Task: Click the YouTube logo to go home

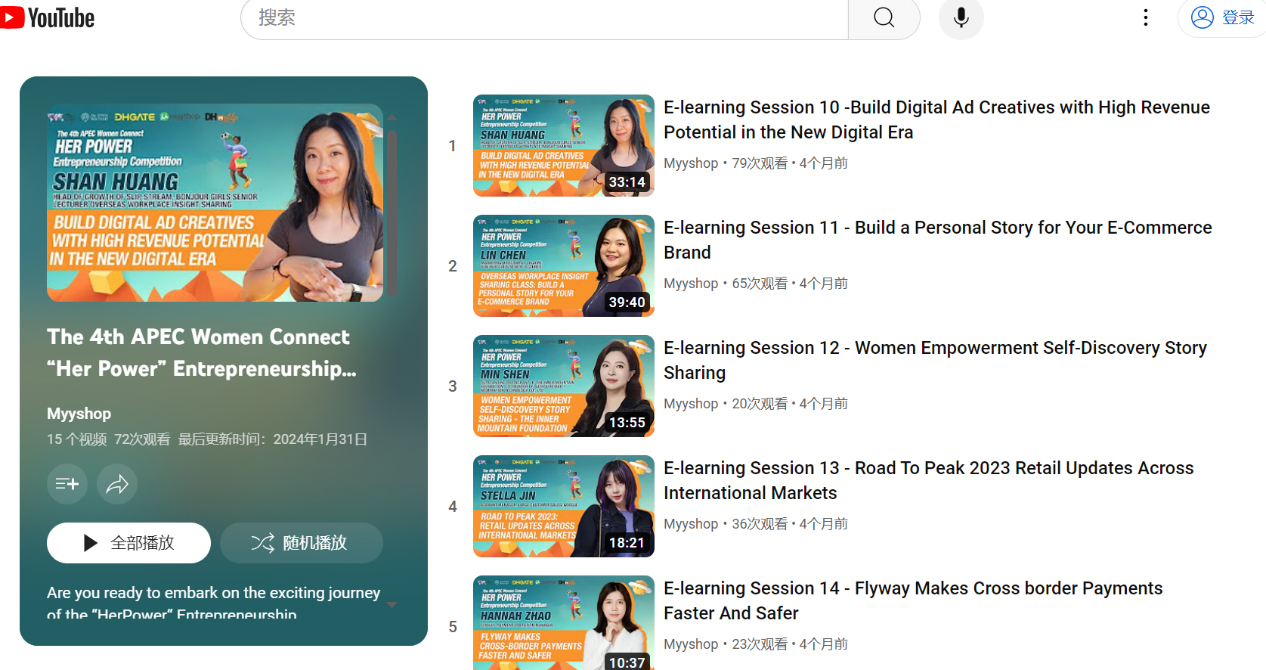Action: pos(48,17)
